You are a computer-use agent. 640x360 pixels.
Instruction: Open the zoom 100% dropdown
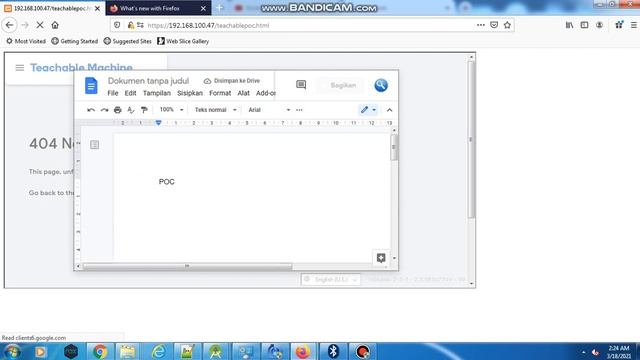[171, 109]
